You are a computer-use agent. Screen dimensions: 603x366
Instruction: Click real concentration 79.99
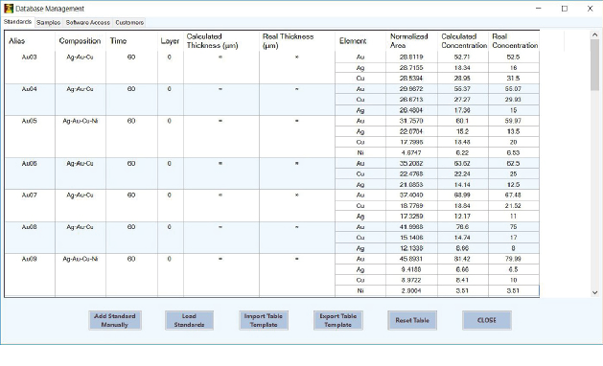[x=514, y=259]
